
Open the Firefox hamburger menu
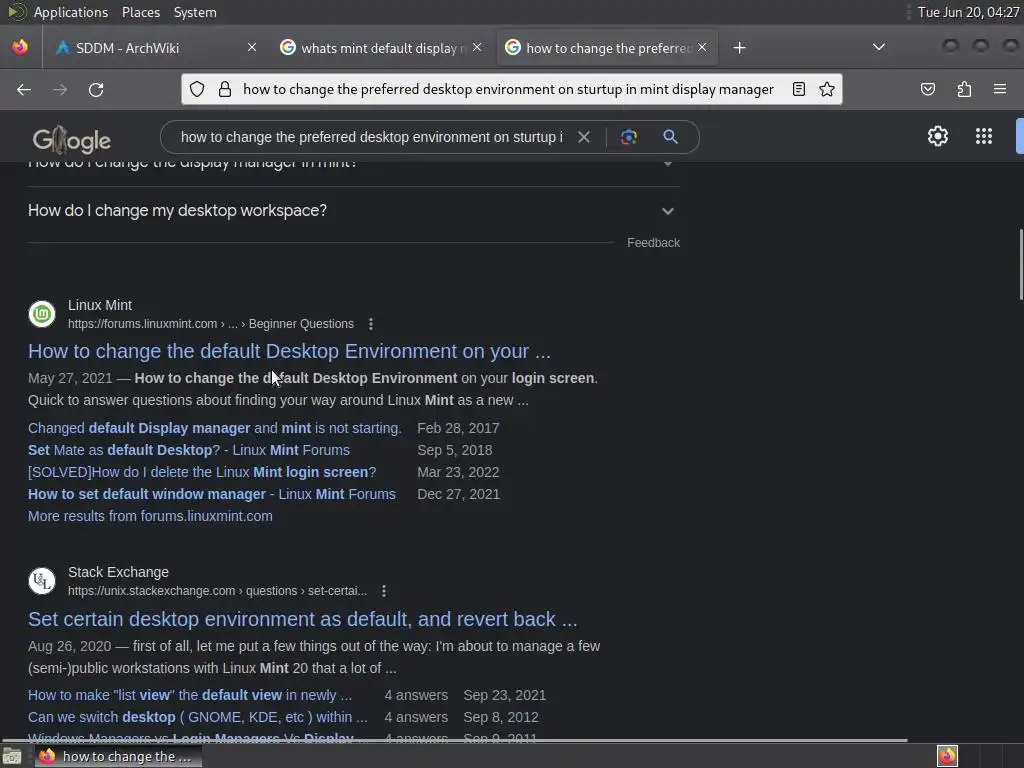1000,89
